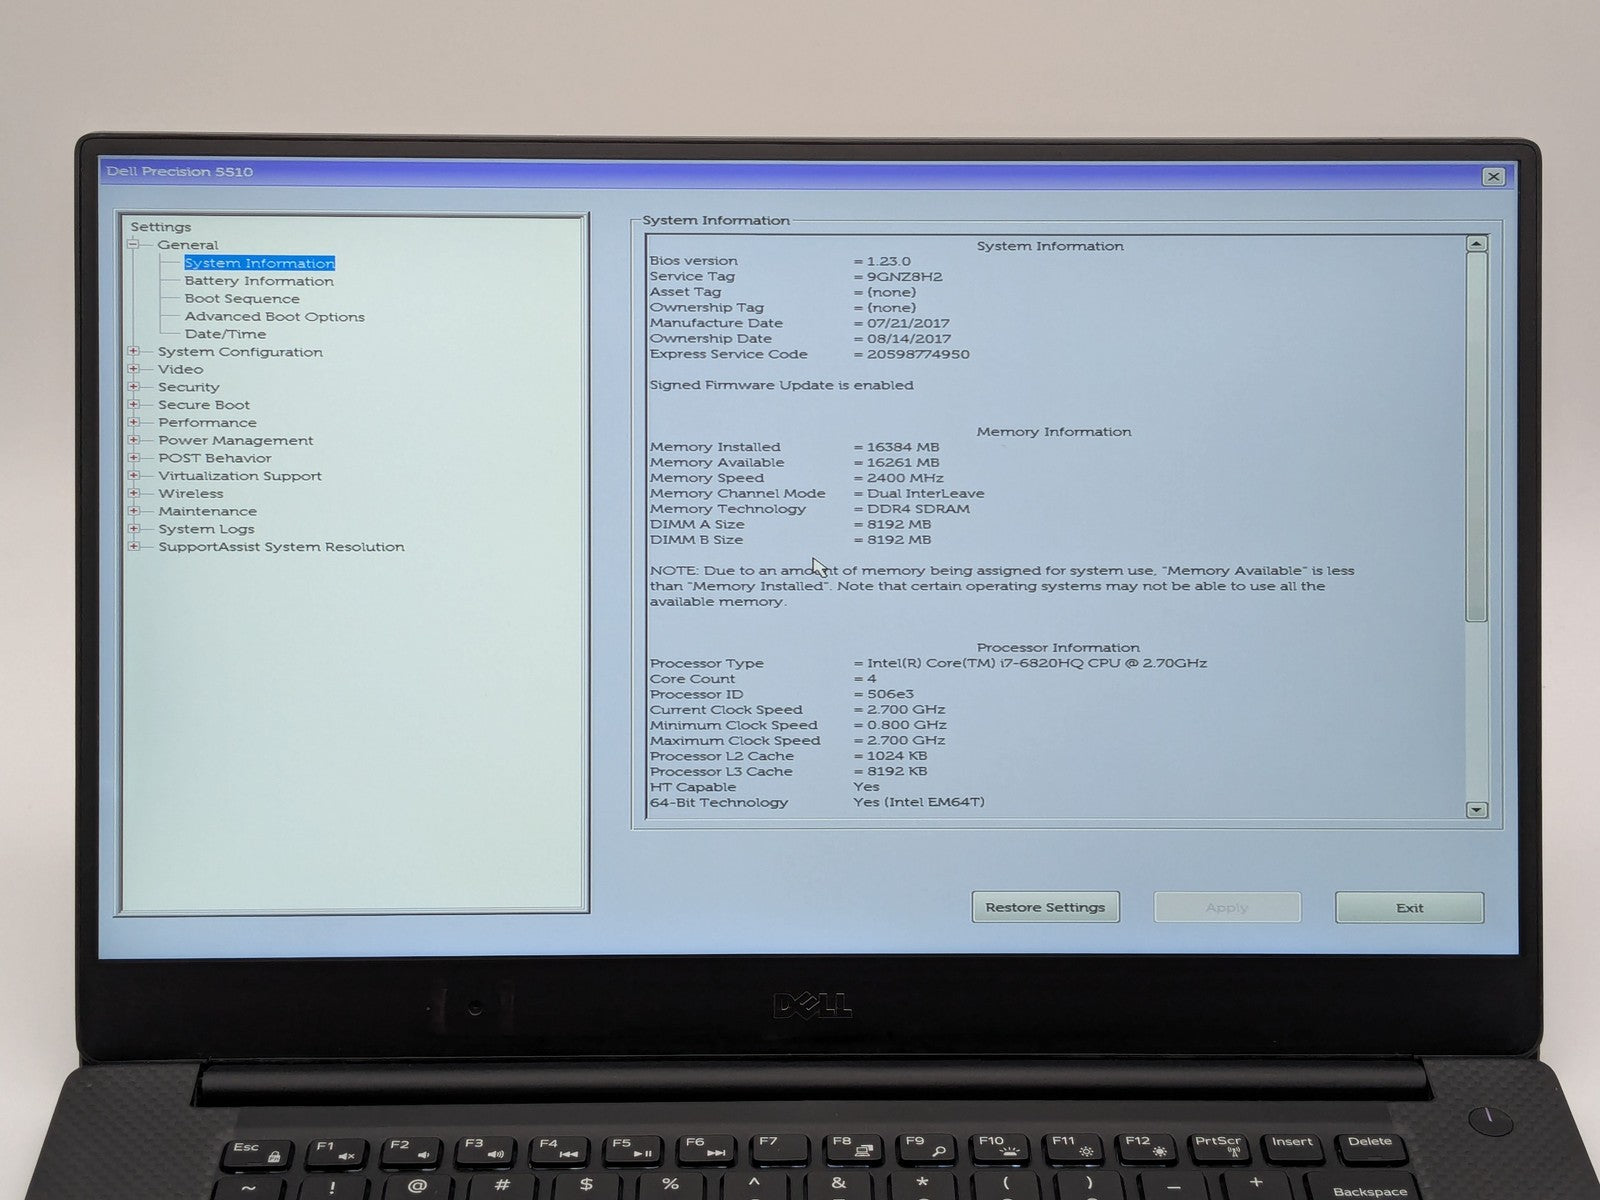Select the Maintenance category
Viewport: 1600px width, 1200px height.
(x=208, y=511)
